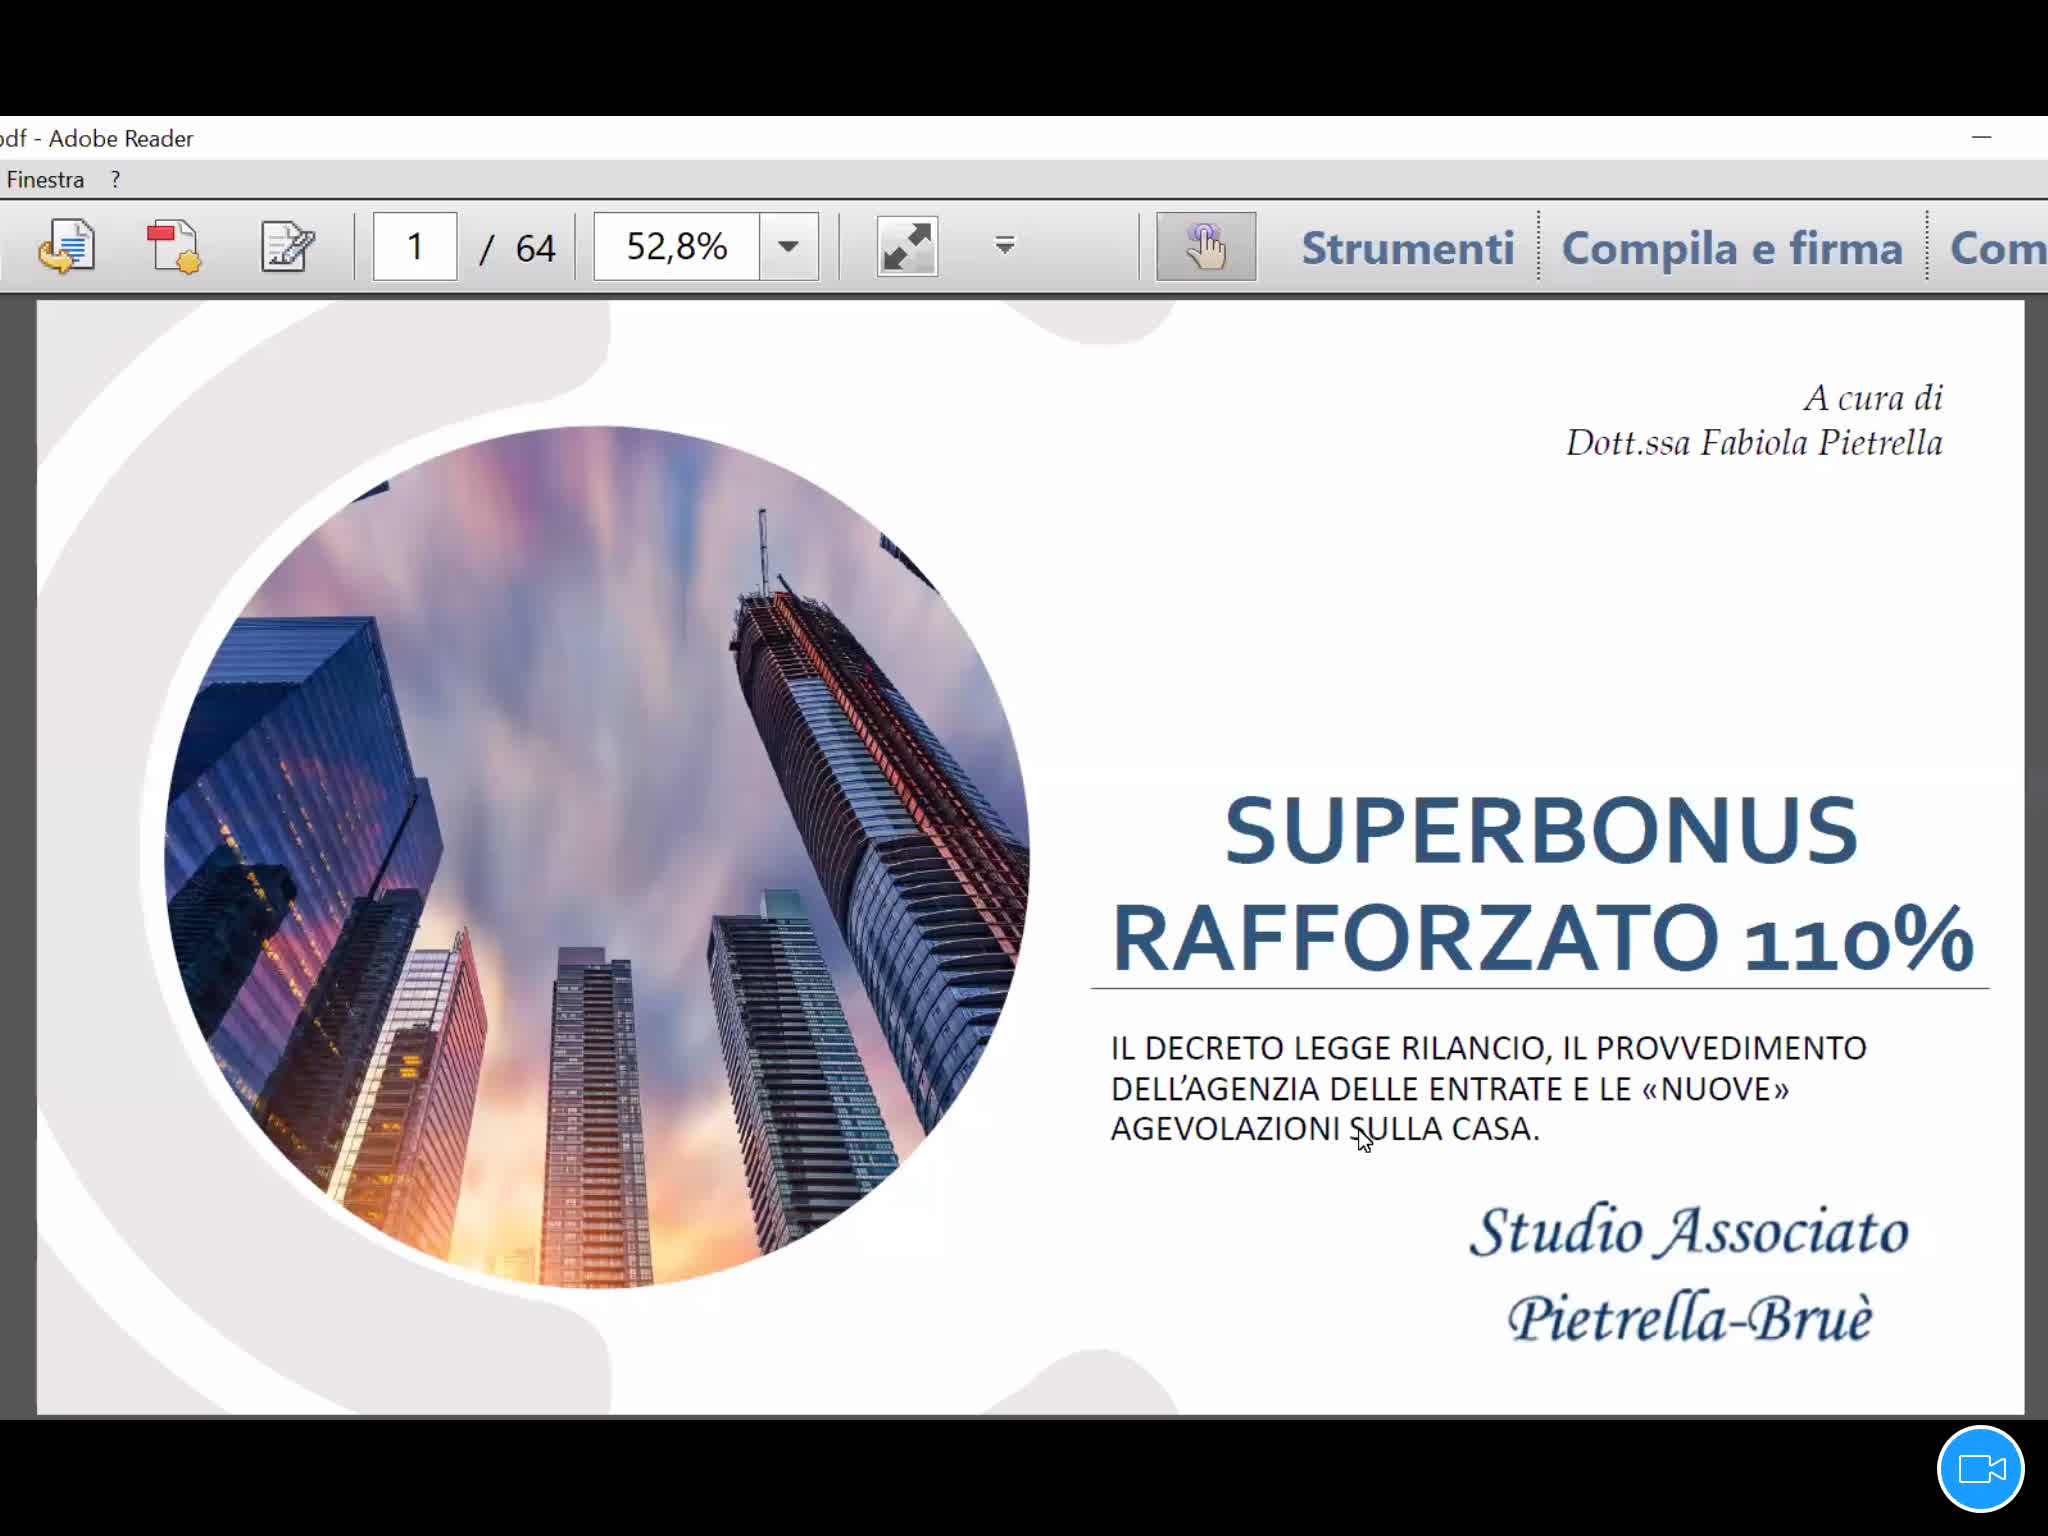Screen dimensions: 2048x1536
Task: Click the fit-to-window expand arrows icon
Action: [907, 246]
